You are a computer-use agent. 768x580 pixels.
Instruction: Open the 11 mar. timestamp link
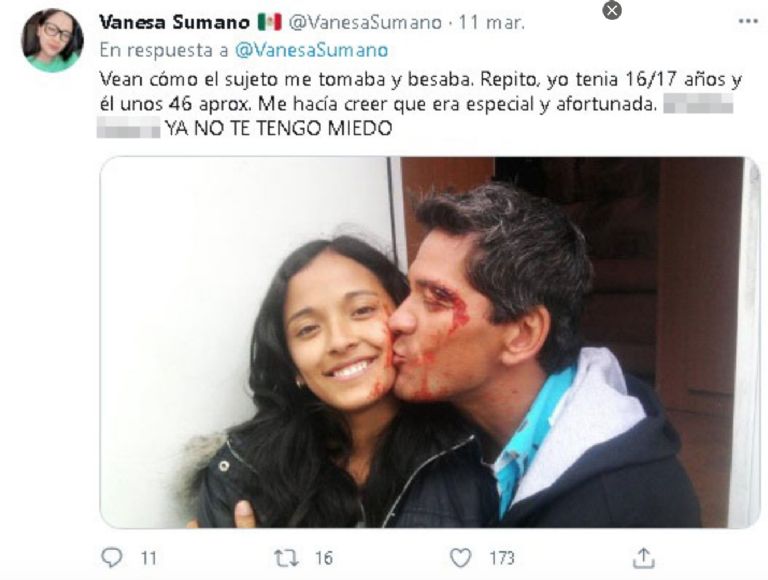click(x=491, y=23)
